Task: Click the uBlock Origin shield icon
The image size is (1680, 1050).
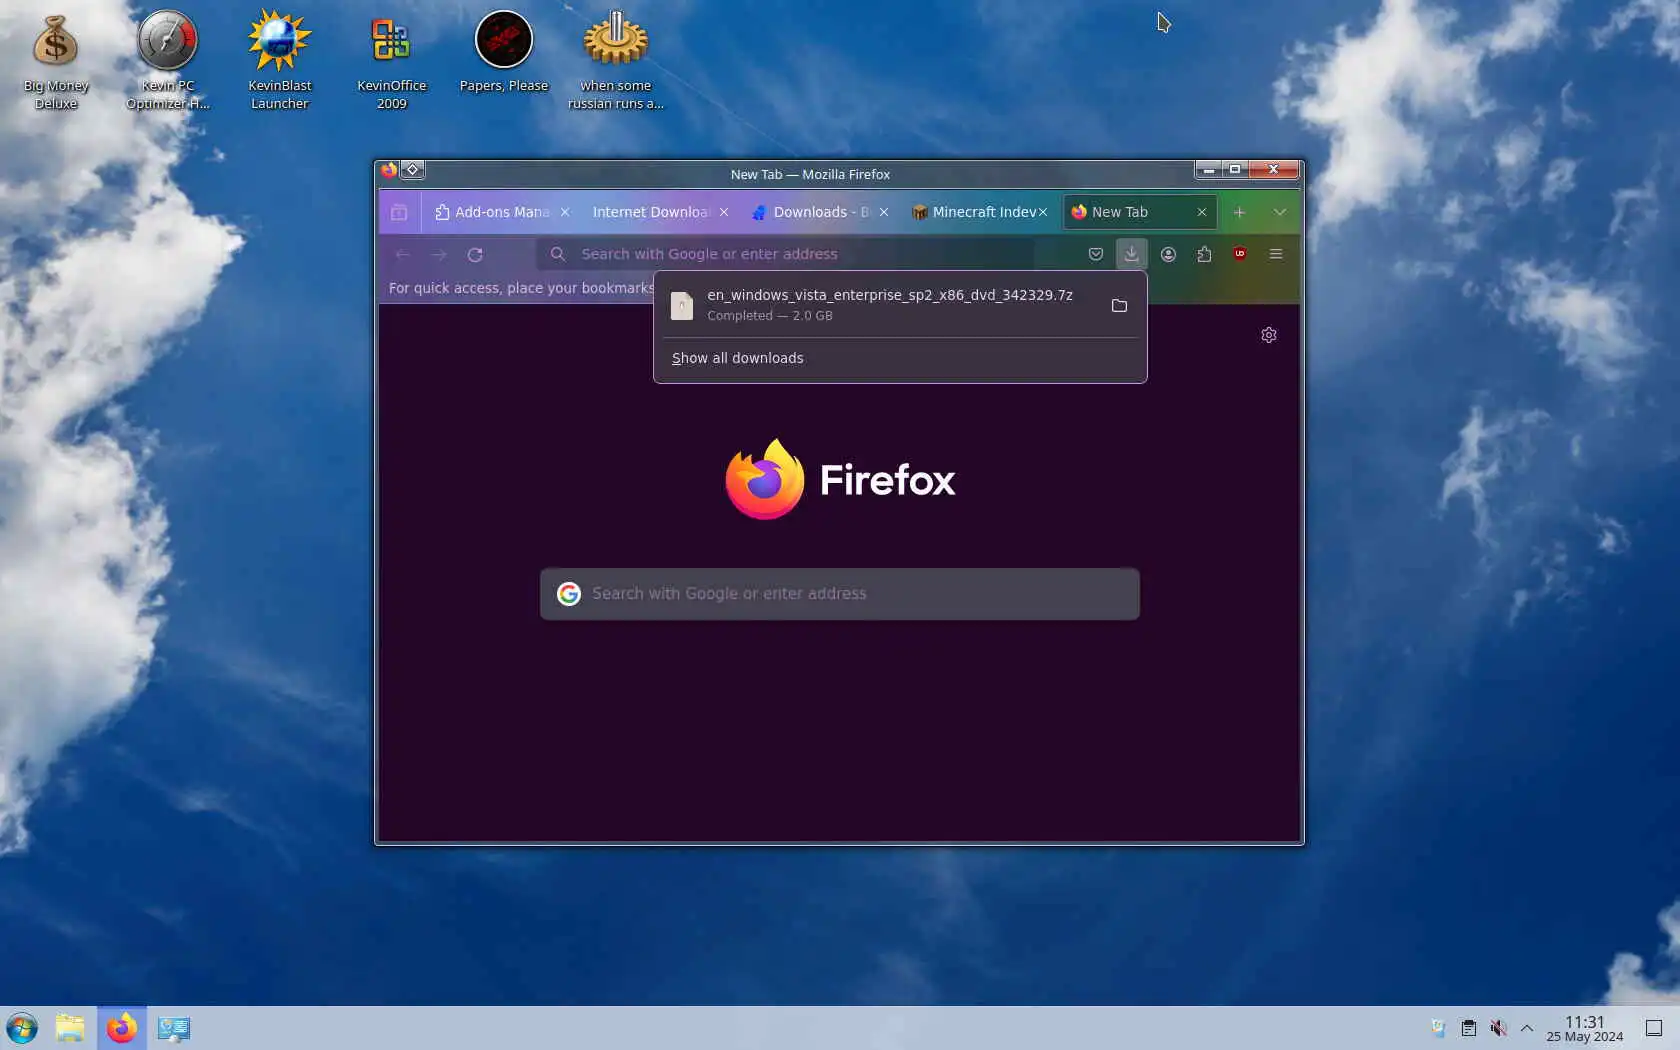Action: [1240, 254]
